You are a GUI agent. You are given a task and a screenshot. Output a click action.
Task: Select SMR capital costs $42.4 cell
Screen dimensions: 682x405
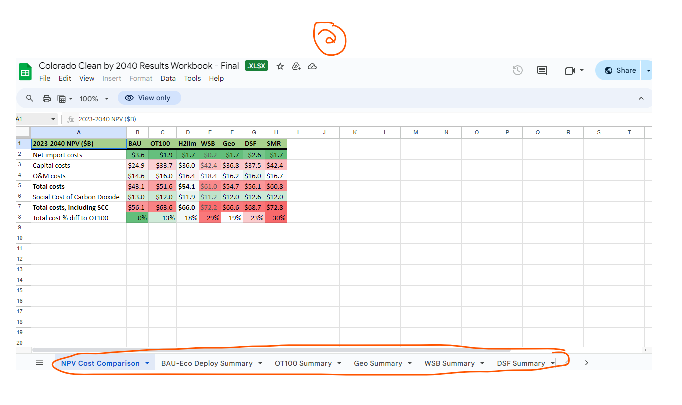[x=276, y=165]
